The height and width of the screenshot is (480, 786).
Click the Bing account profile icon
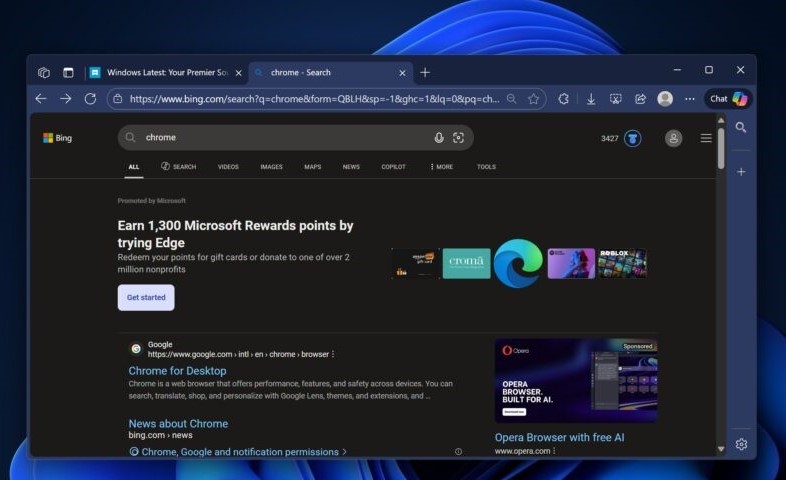pos(673,138)
